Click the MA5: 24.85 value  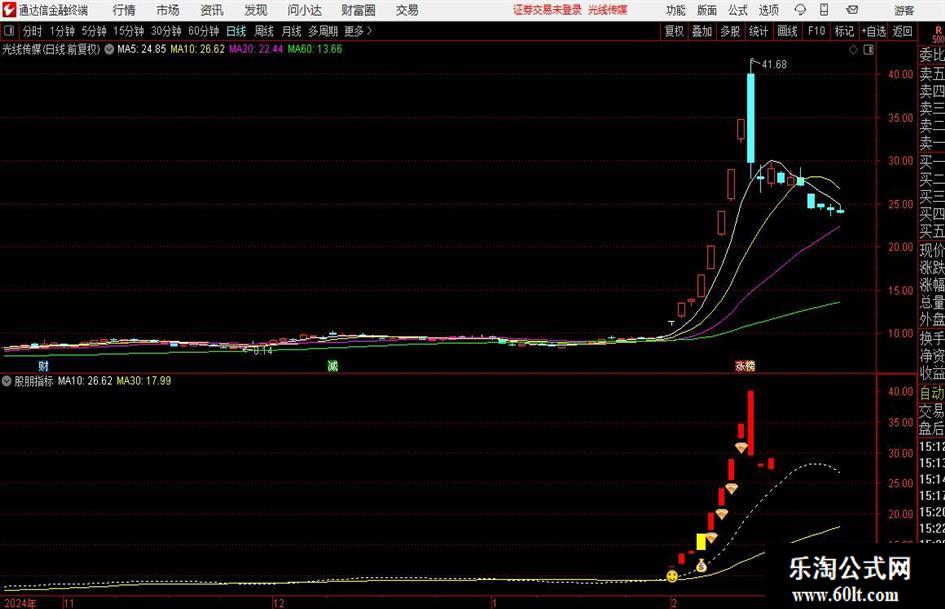142,49
